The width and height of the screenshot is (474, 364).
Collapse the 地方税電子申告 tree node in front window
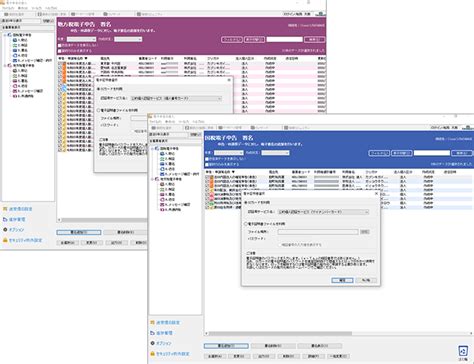point(152,179)
